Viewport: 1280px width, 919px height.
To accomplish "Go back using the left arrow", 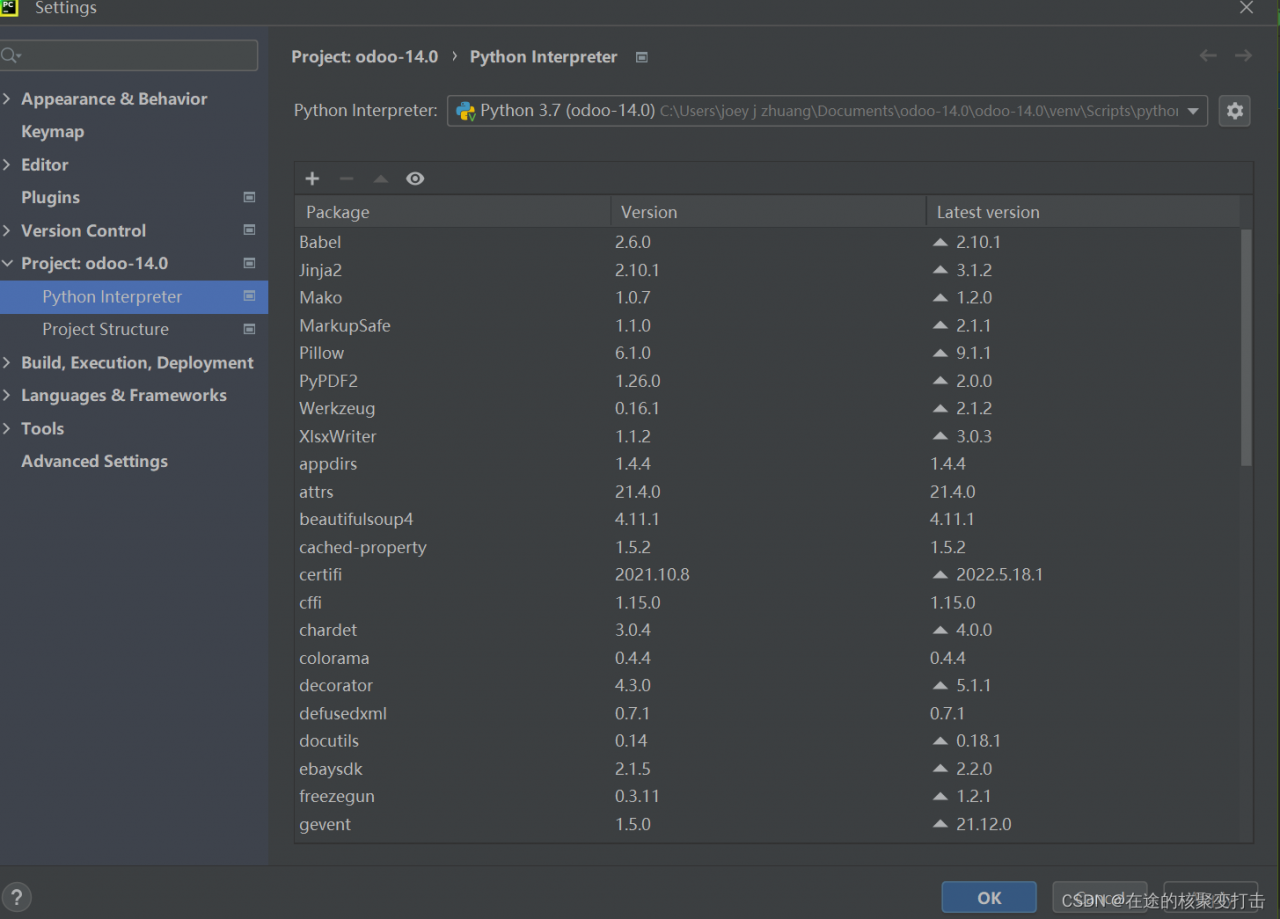I will tap(1208, 56).
